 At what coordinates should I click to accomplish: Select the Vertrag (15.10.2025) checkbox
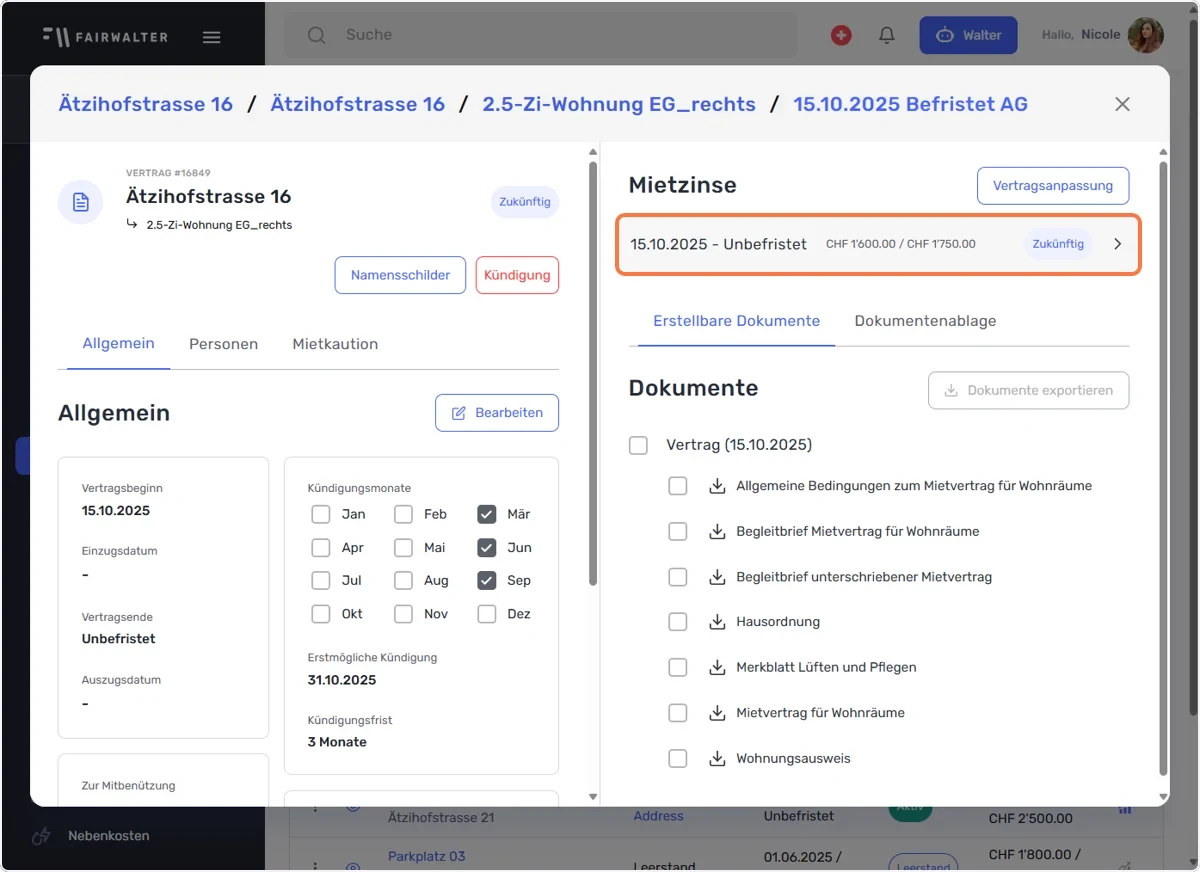point(638,445)
